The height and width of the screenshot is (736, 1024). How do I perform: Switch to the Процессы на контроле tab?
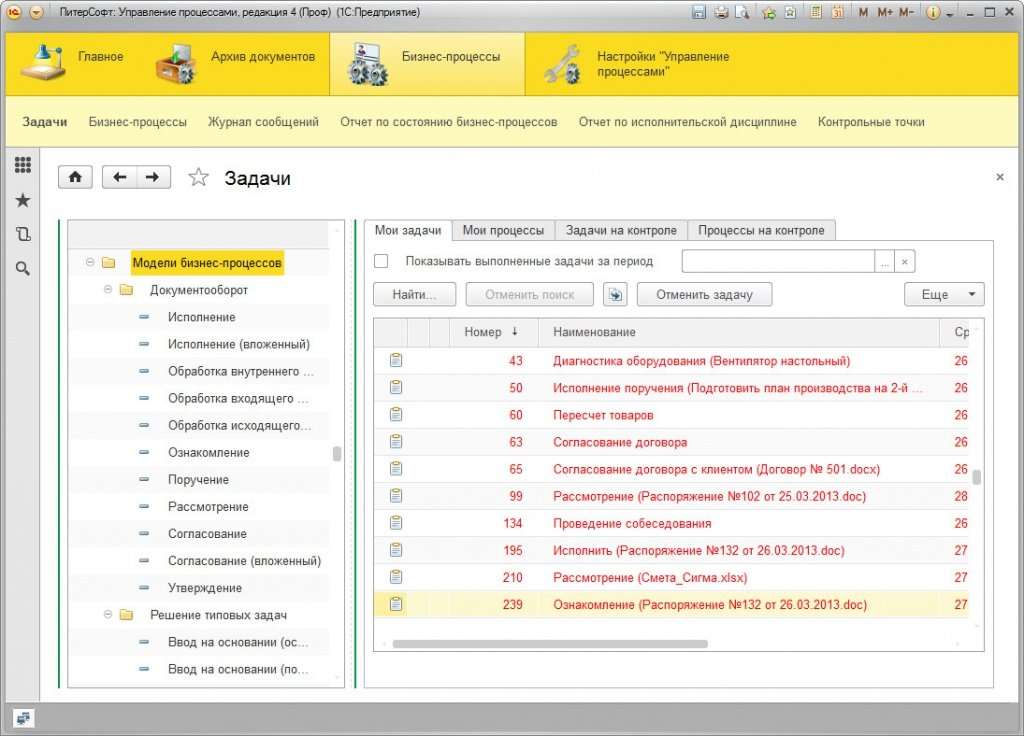761,231
